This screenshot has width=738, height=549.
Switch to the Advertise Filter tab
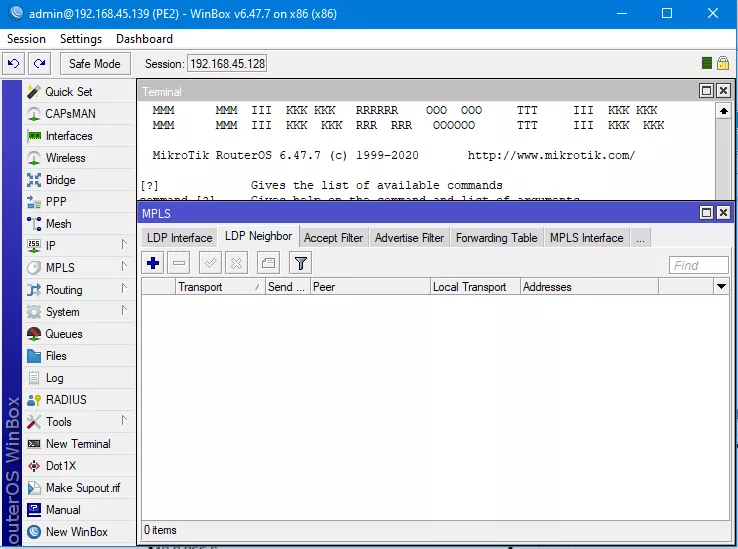pos(409,238)
